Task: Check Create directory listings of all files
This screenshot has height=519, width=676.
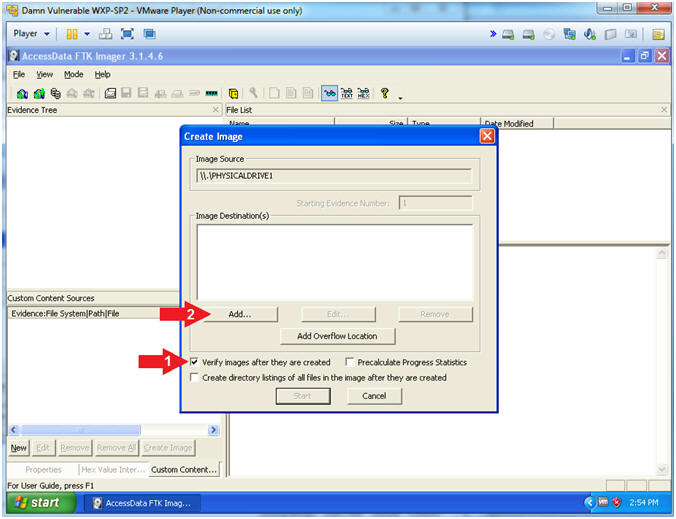Action: [194, 378]
